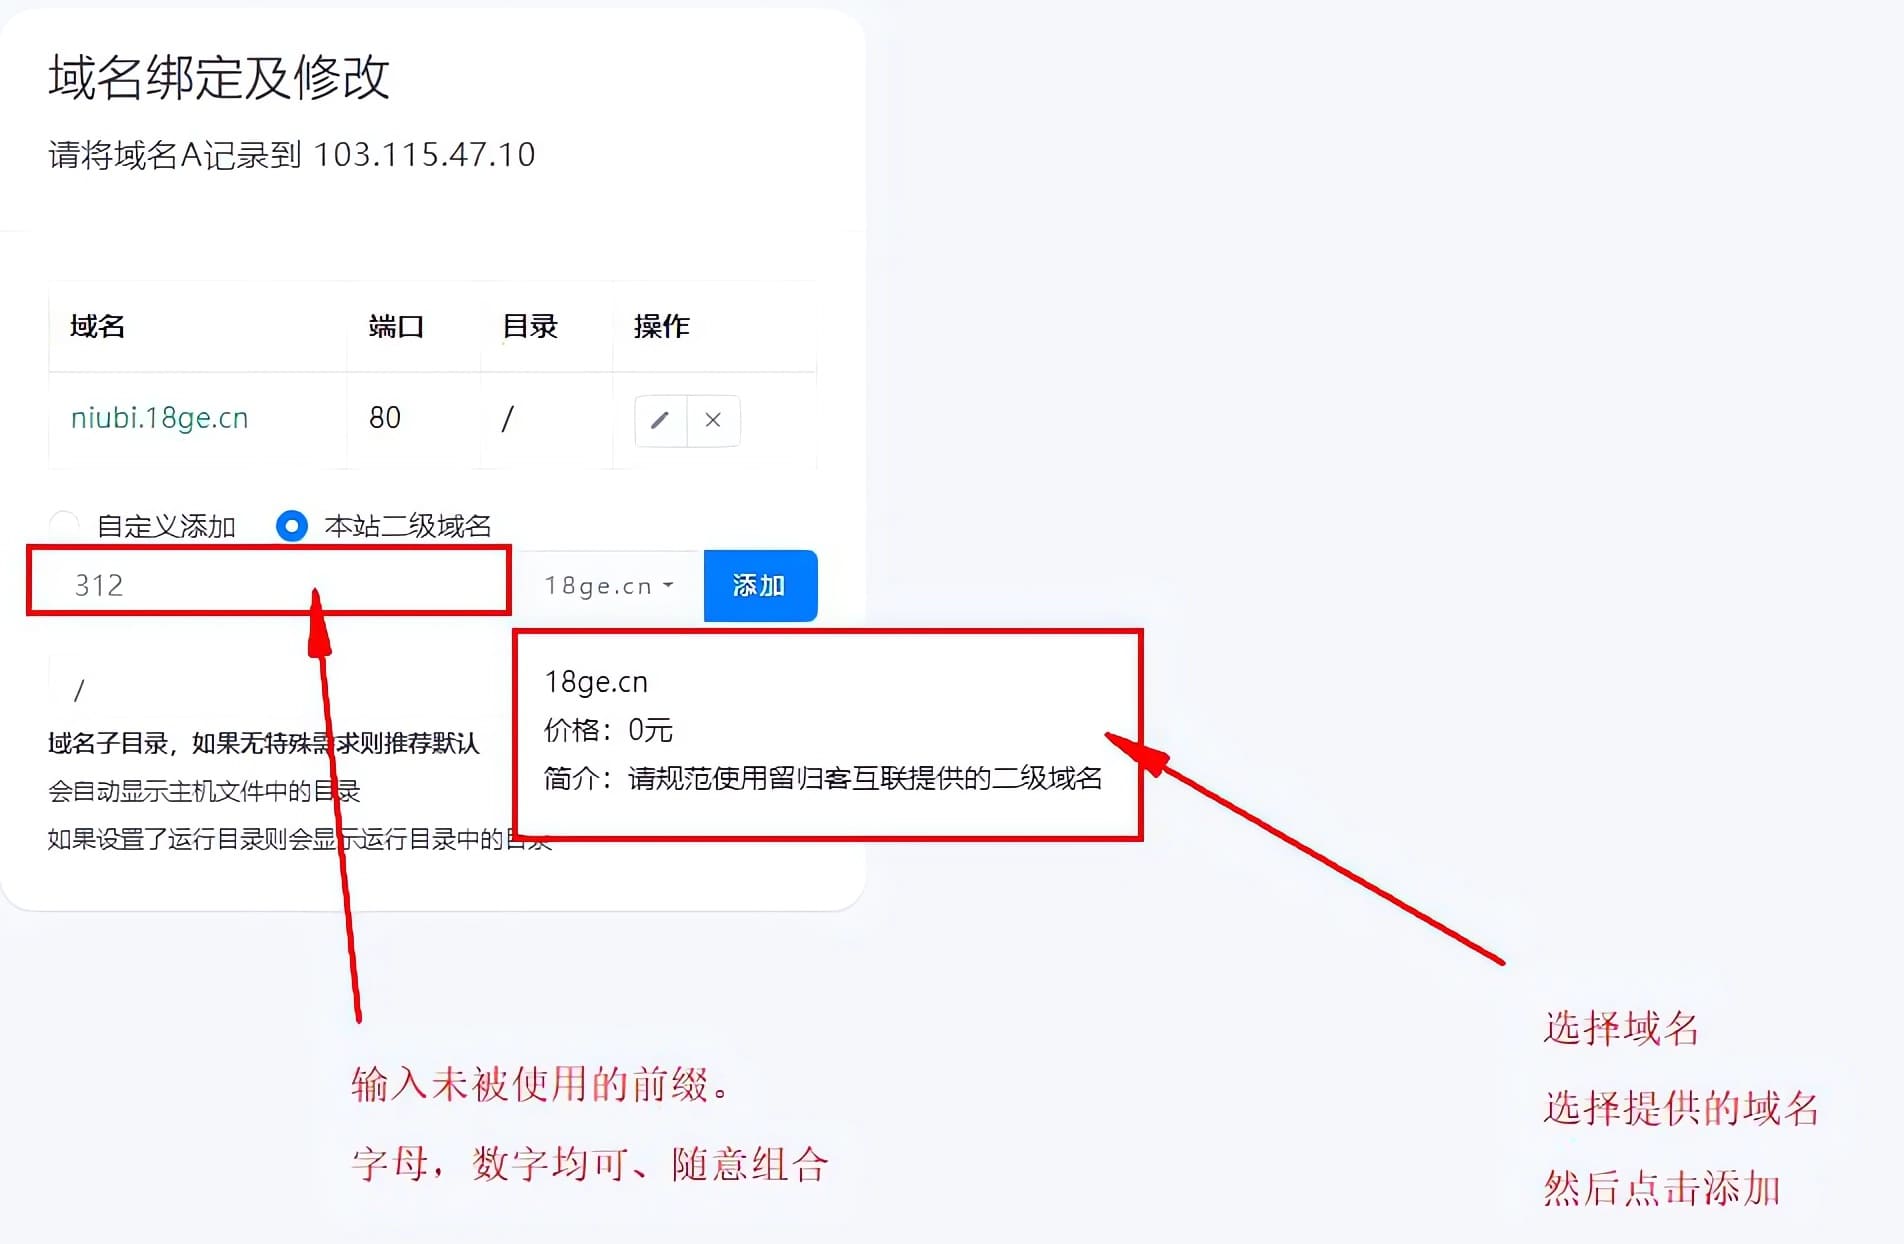Click the 操作 column header
The height and width of the screenshot is (1244, 1904).
pos(661,326)
